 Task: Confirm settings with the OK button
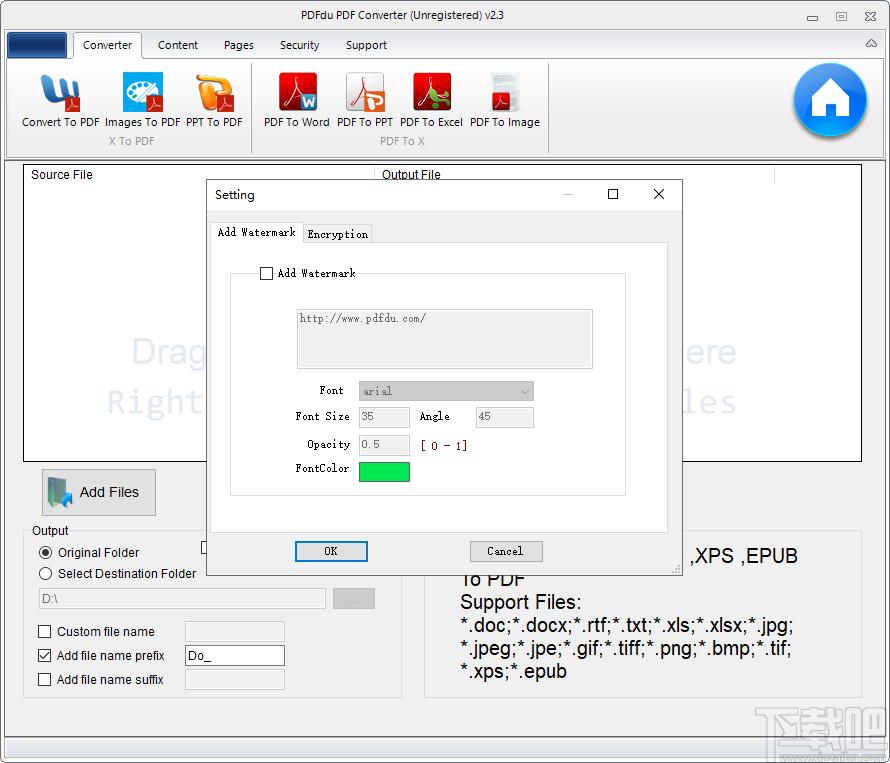[x=331, y=551]
